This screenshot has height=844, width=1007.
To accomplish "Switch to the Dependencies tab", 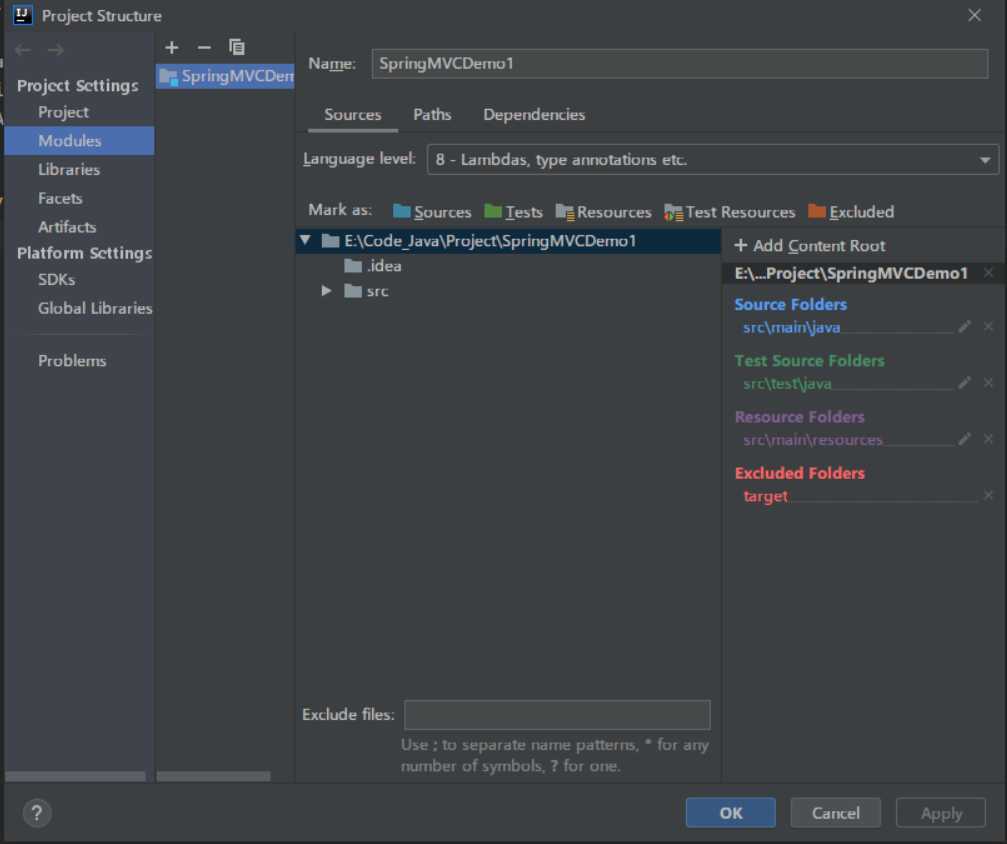I will pos(534,114).
